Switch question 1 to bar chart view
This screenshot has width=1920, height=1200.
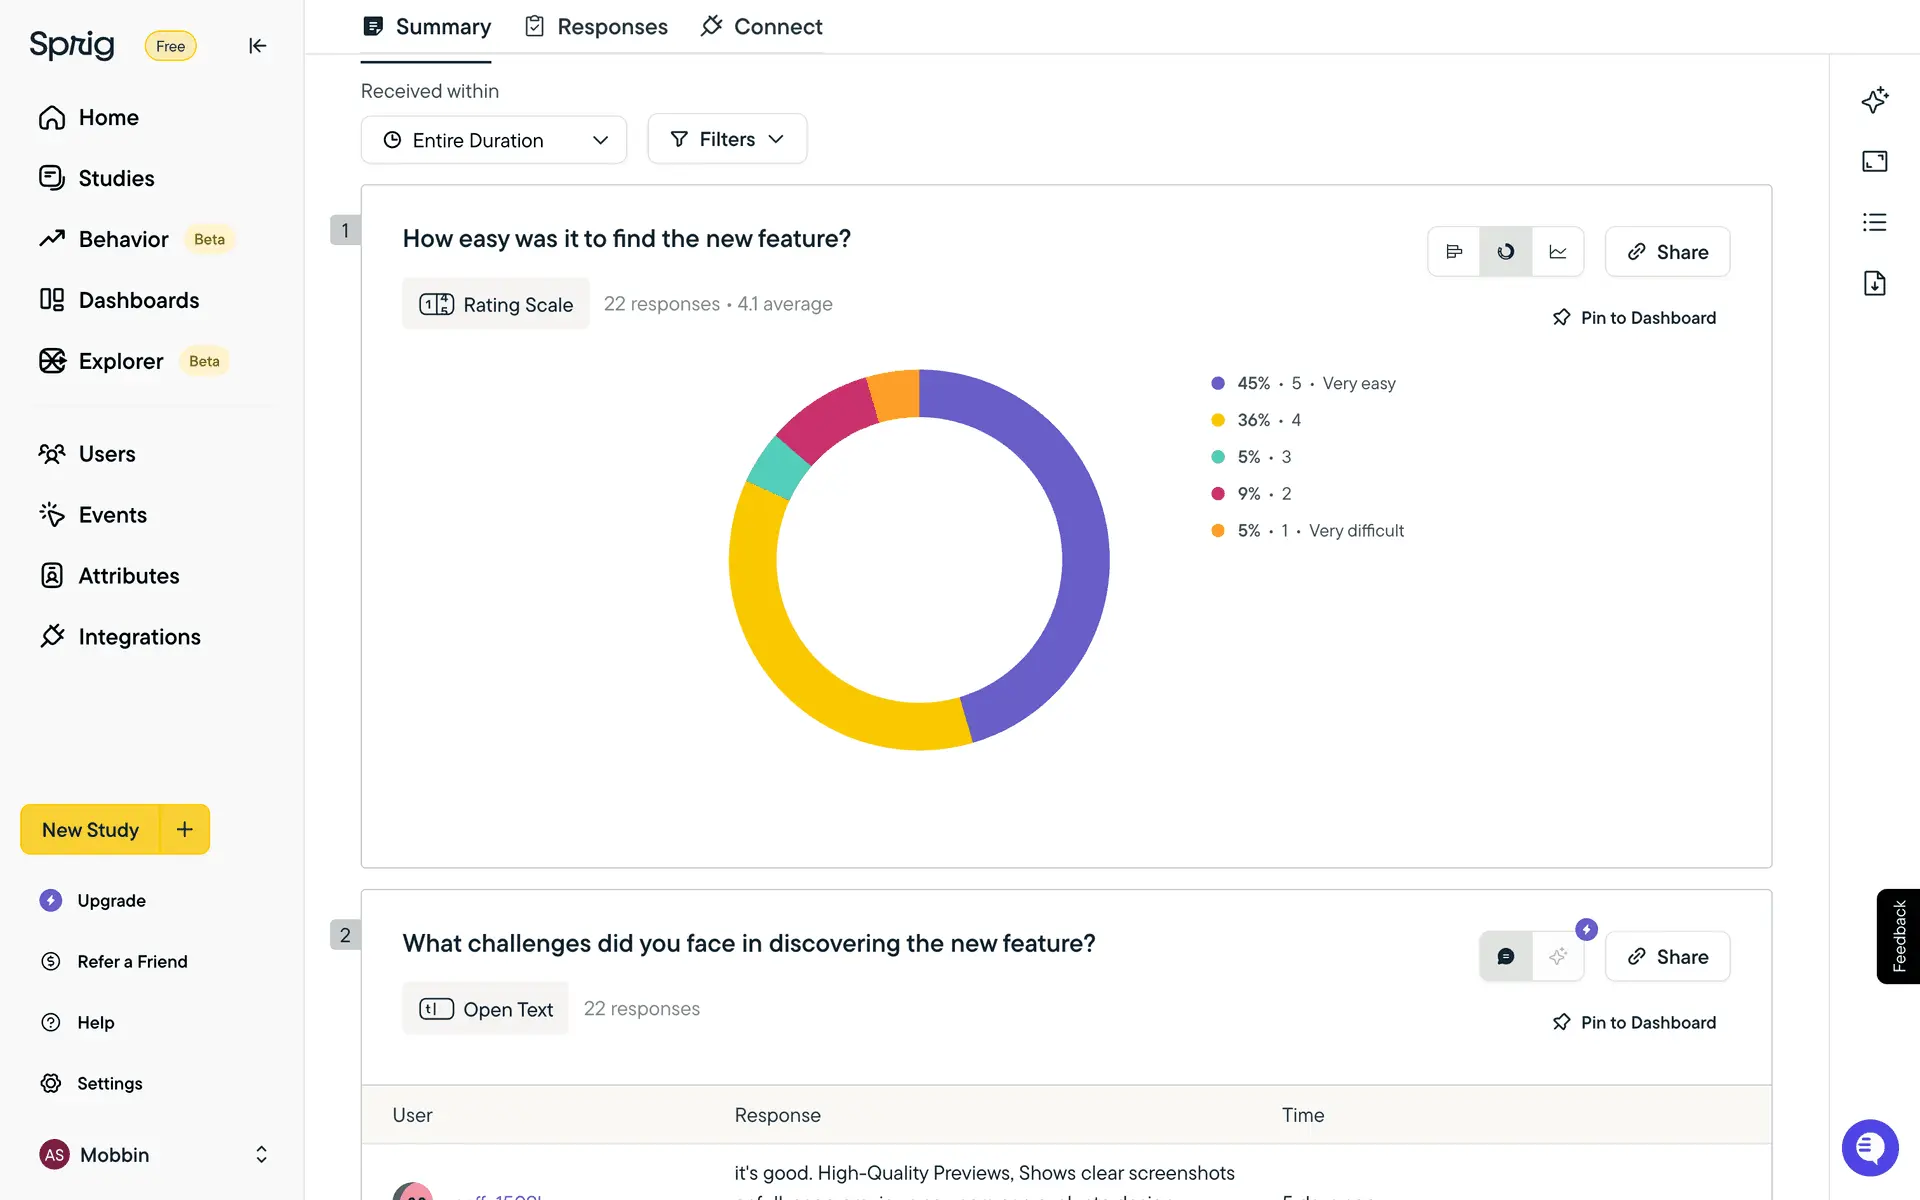[1454, 252]
